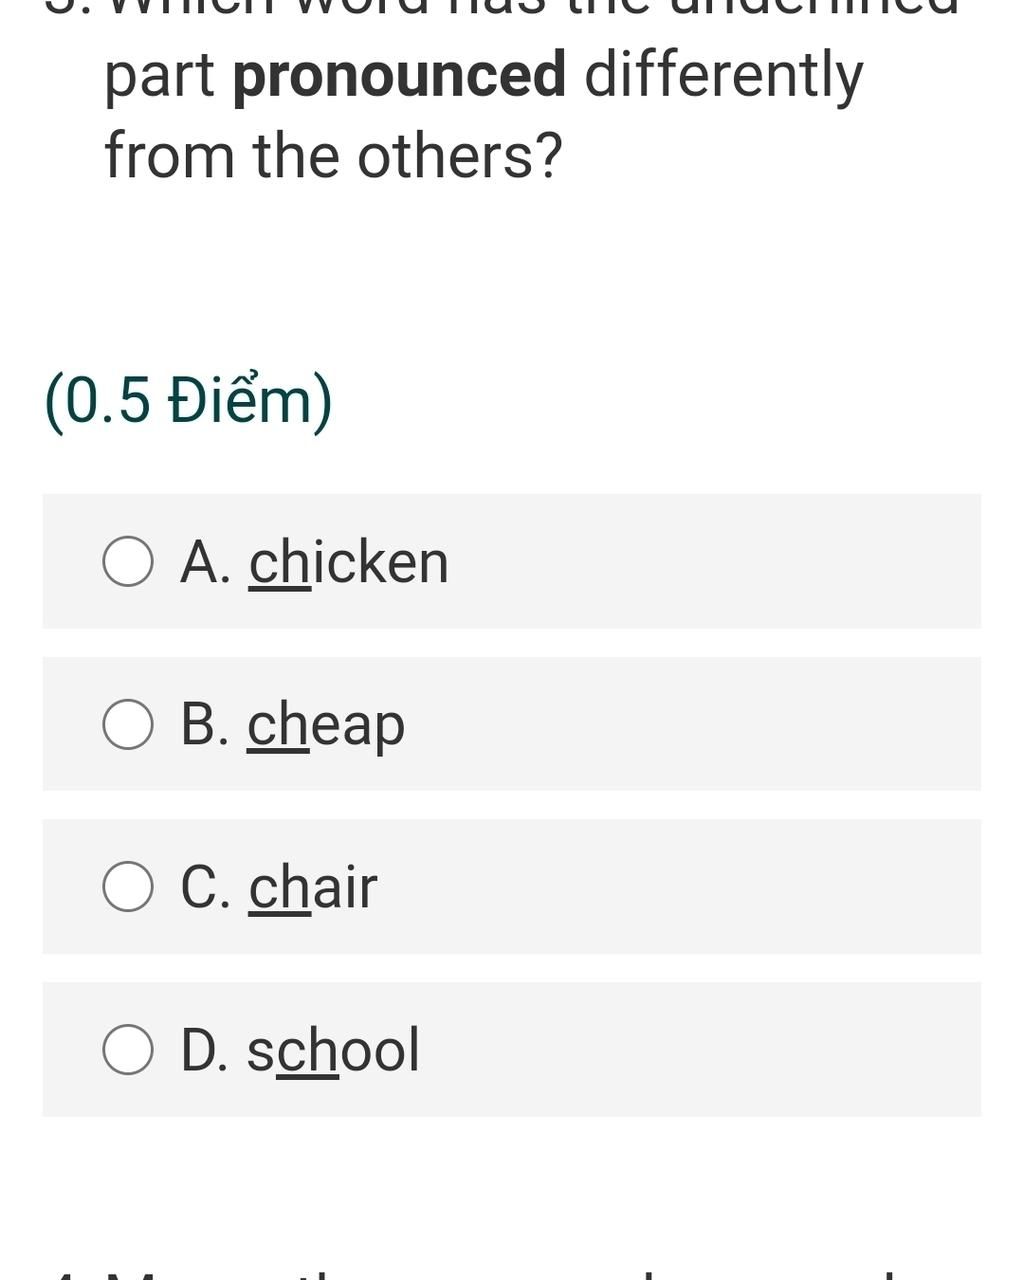Click the bold word 'pronounced' in question
Image resolution: width=1024 pixels, height=1280 pixels.
(x=399, y=78)
